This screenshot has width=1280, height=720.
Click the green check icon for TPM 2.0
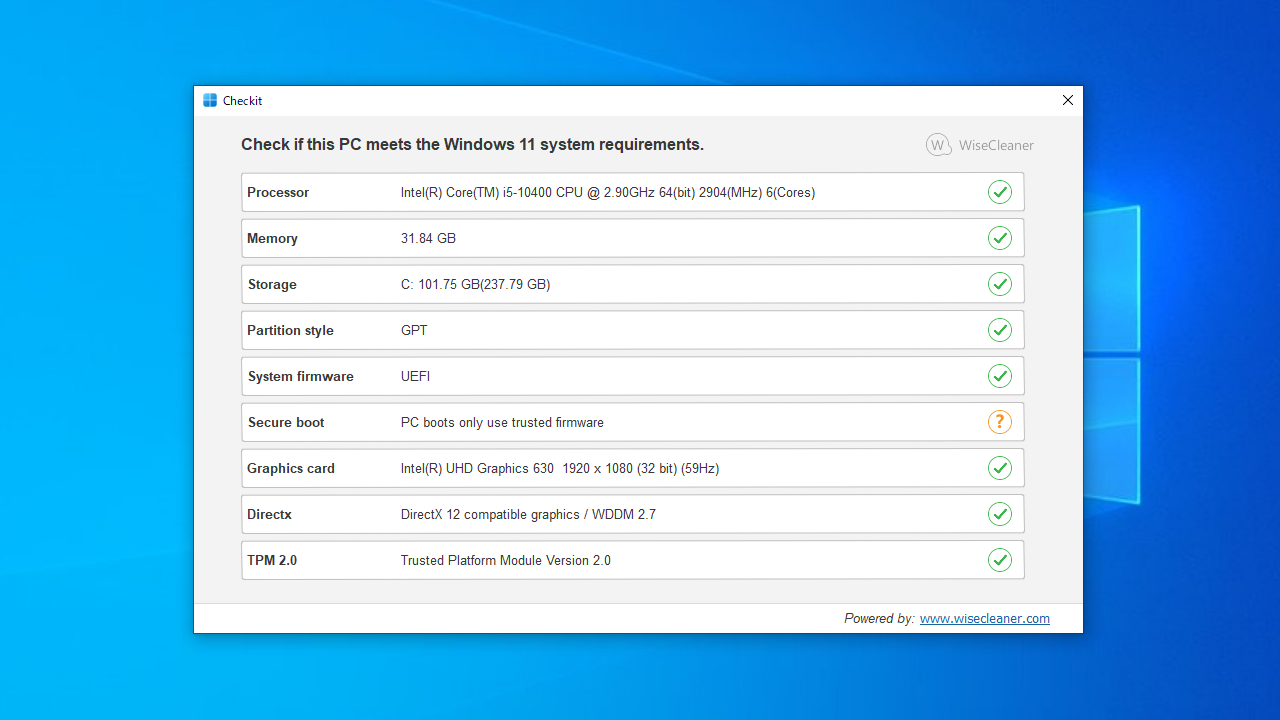tap(999, 560)
